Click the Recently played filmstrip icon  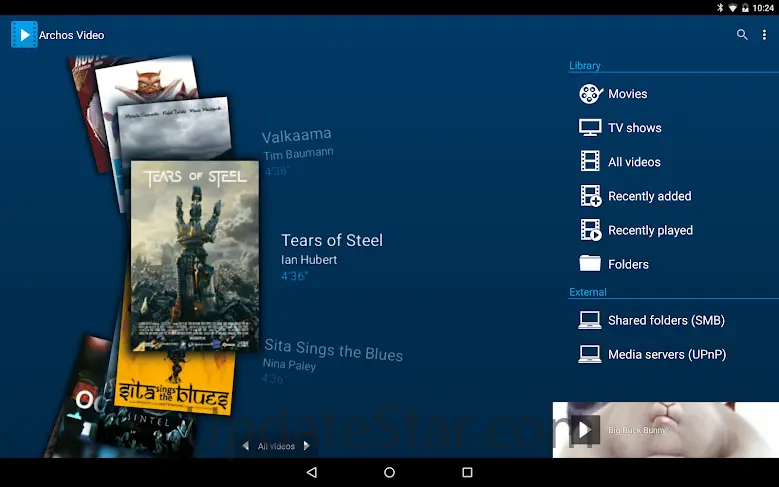click(x=591, y=230)
